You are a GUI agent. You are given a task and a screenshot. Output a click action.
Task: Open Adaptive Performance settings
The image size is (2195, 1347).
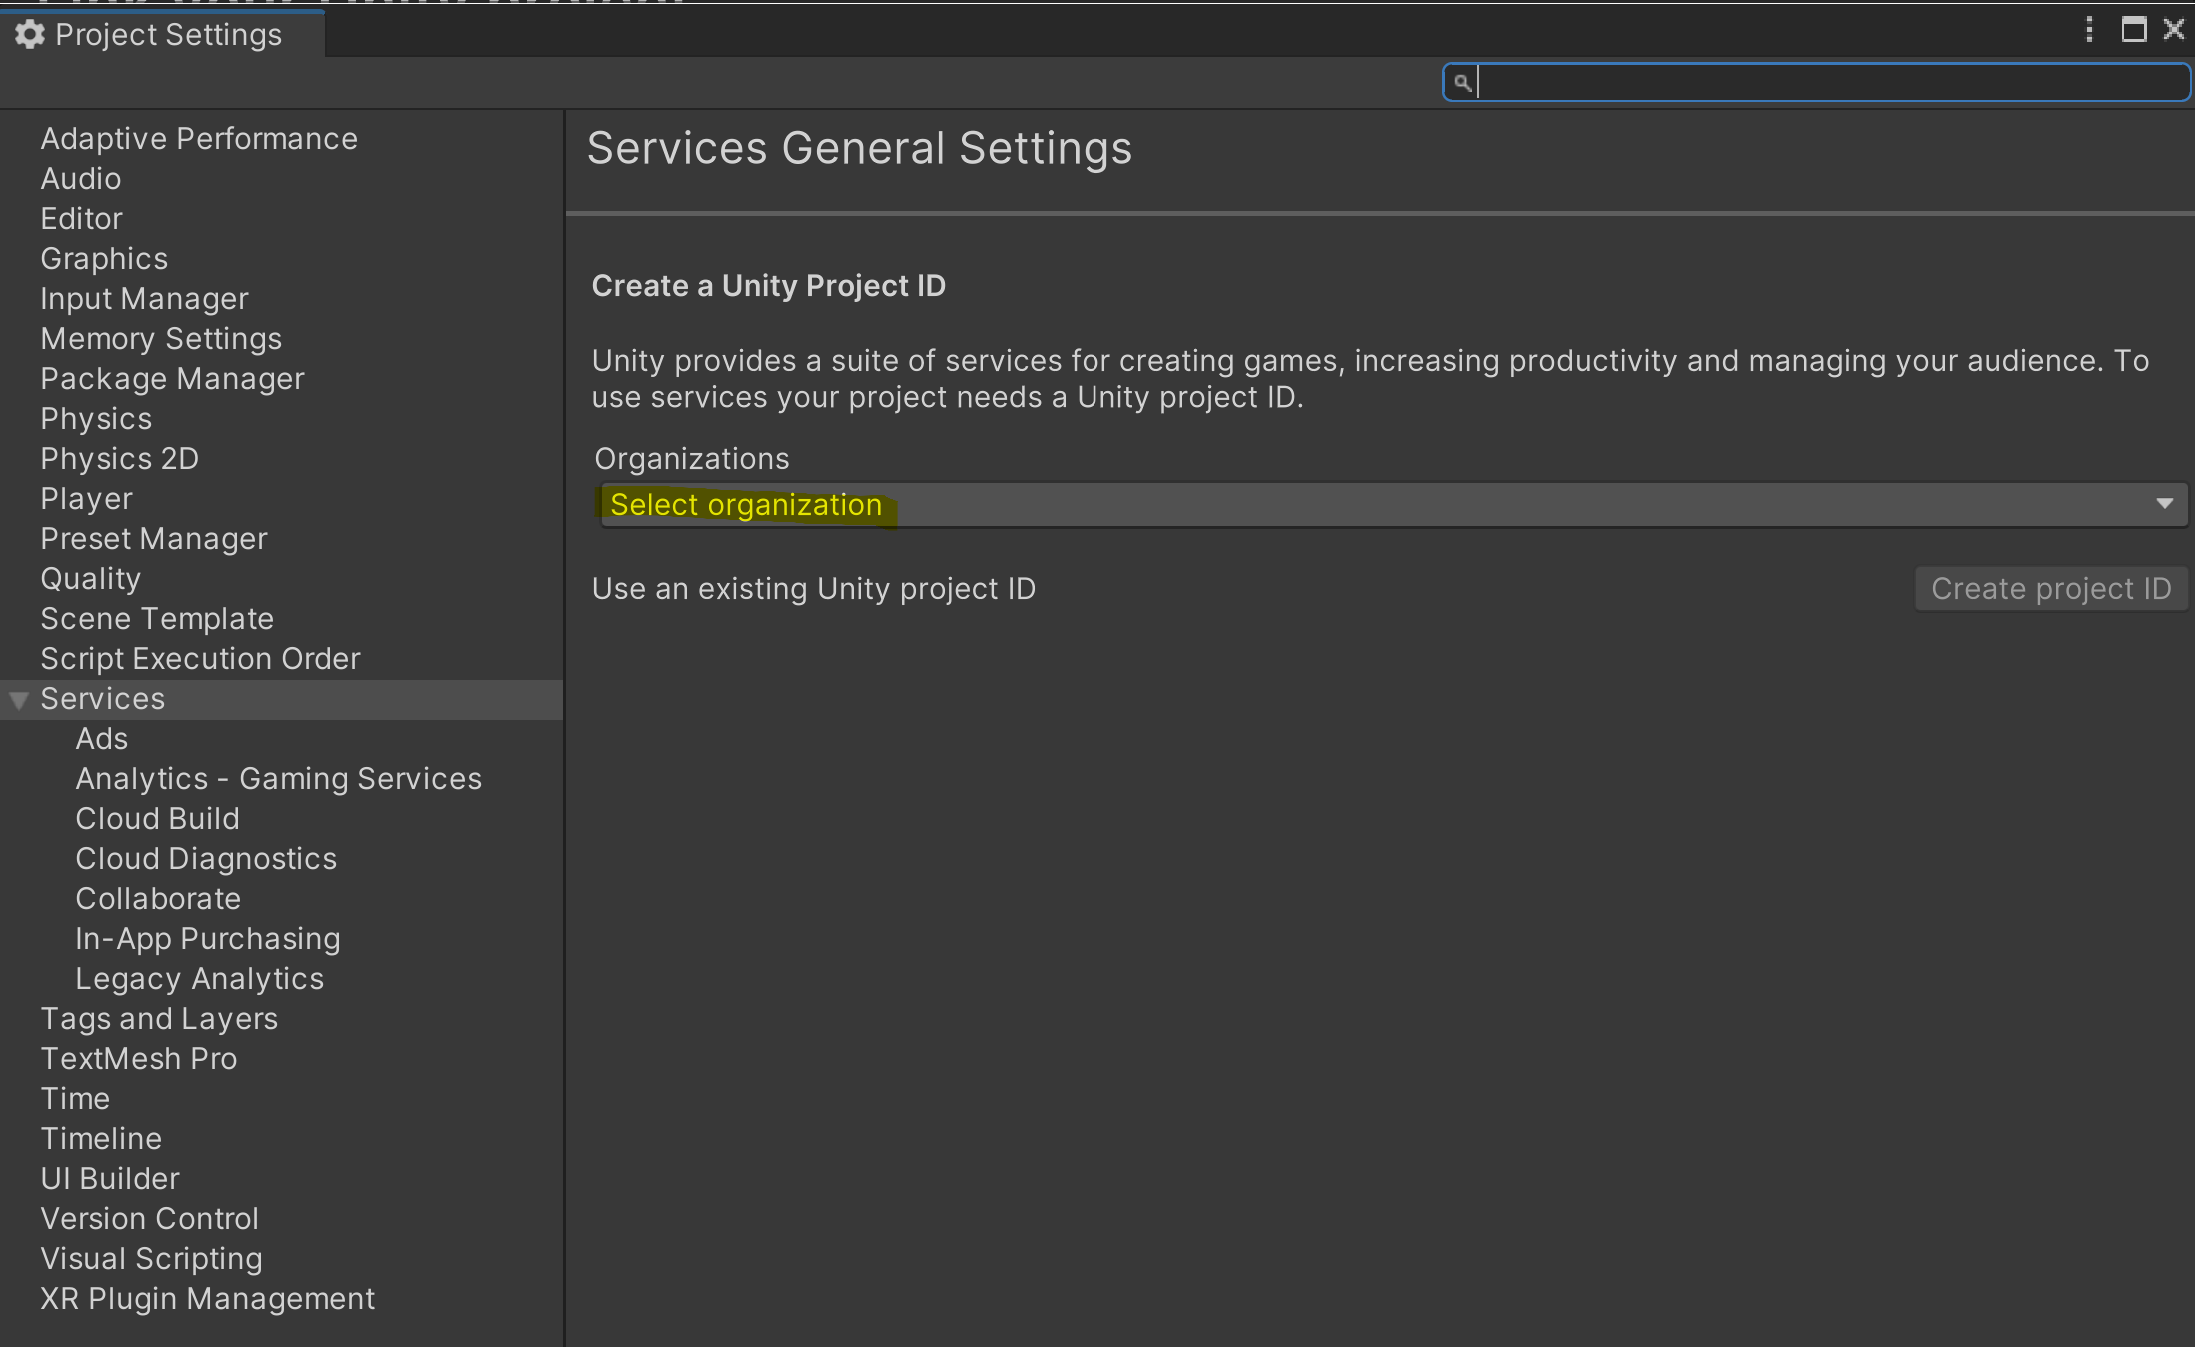point(199,139)
